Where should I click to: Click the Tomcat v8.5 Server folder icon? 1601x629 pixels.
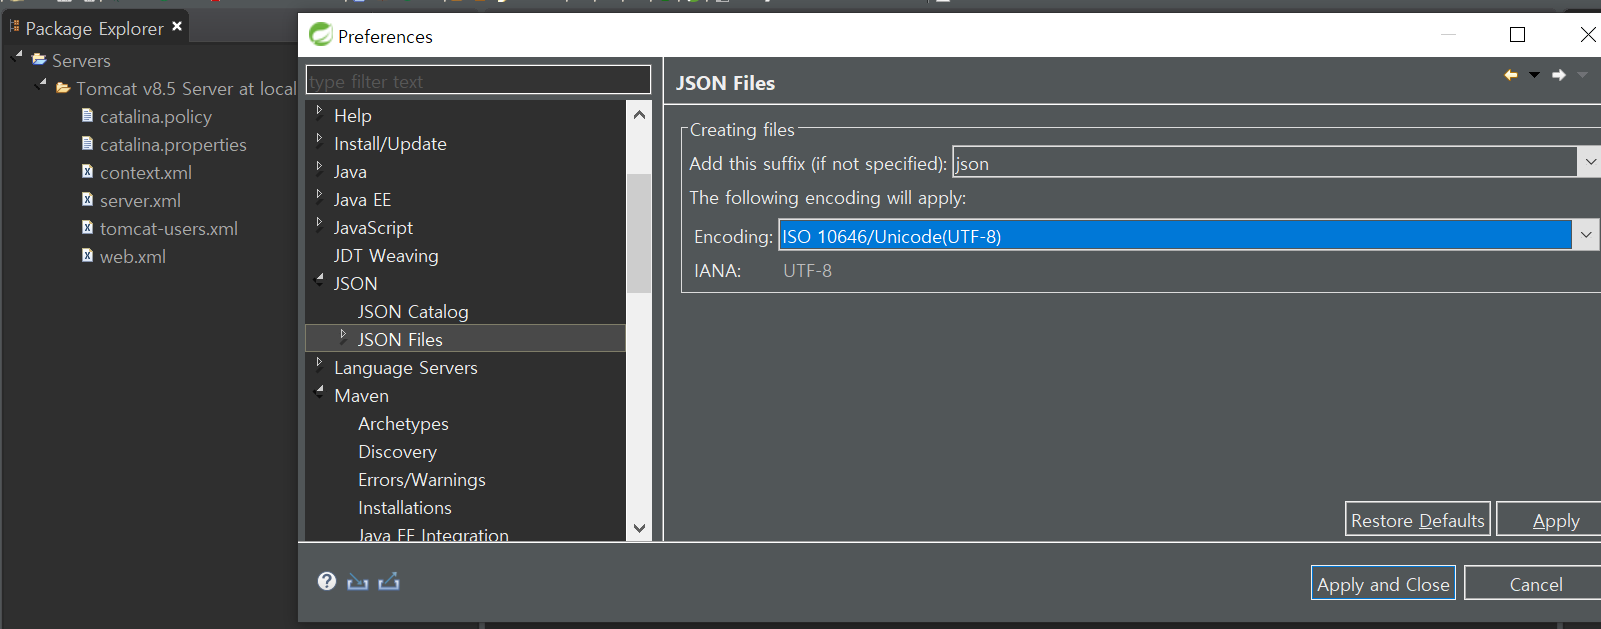point(63,88)
